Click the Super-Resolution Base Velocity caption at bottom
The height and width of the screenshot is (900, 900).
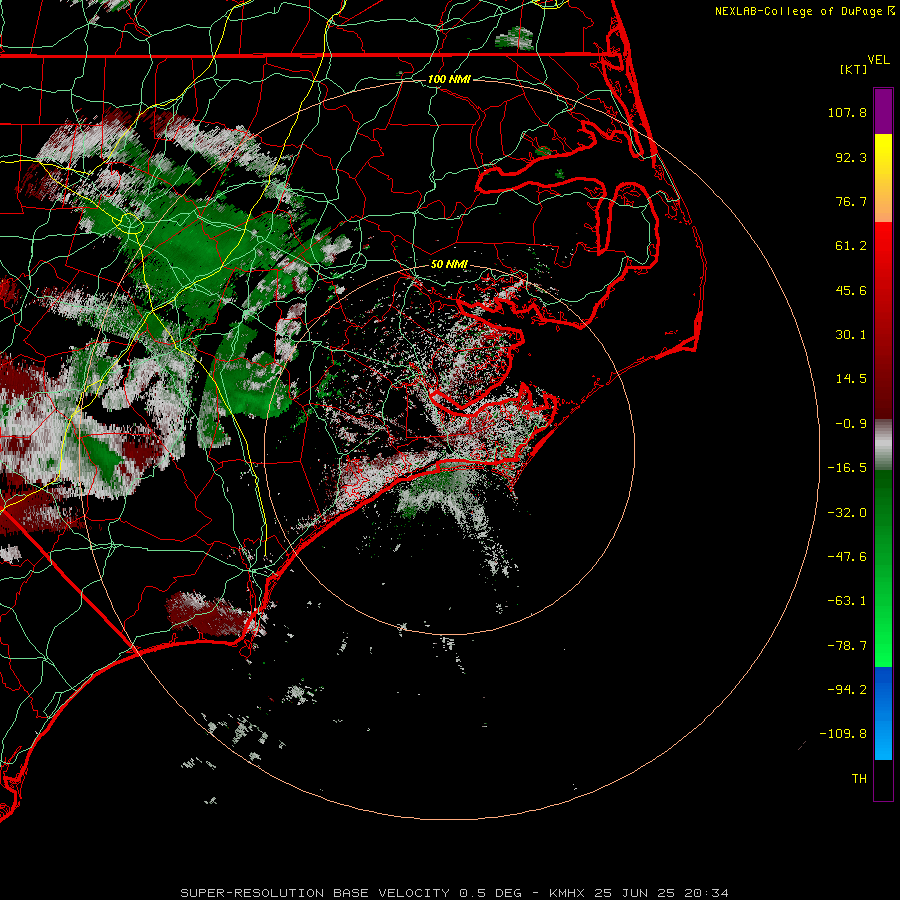click(454, 893)
